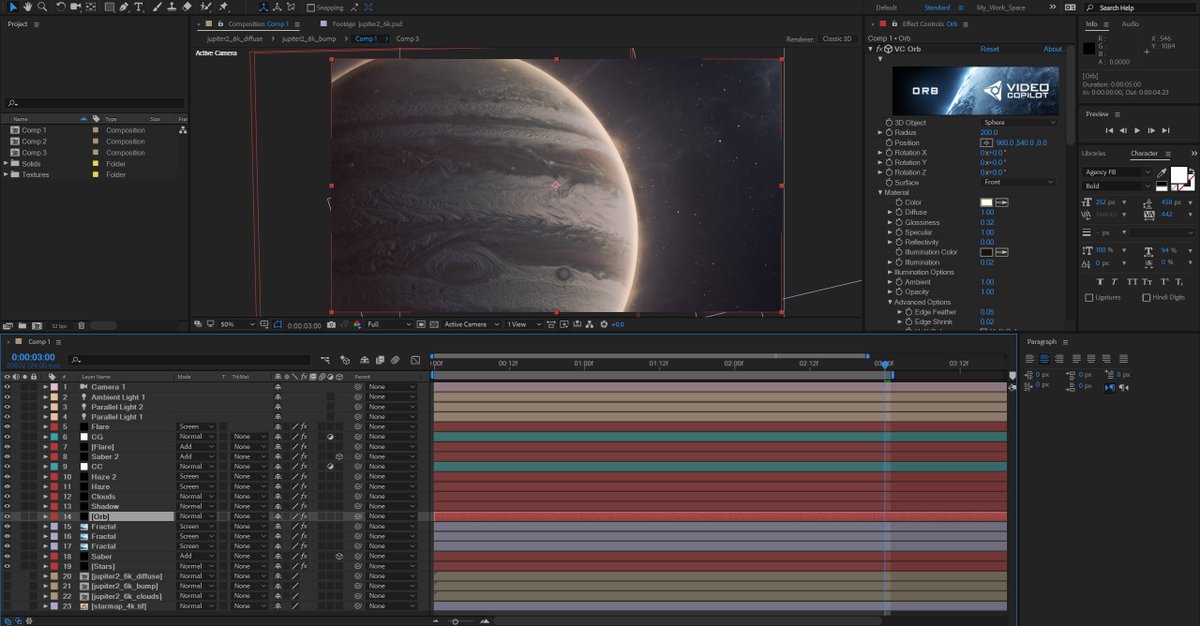Open the Surface Front dropdown
The width and height of the screenshot is (1200, 626).
tap(1019, 182)
